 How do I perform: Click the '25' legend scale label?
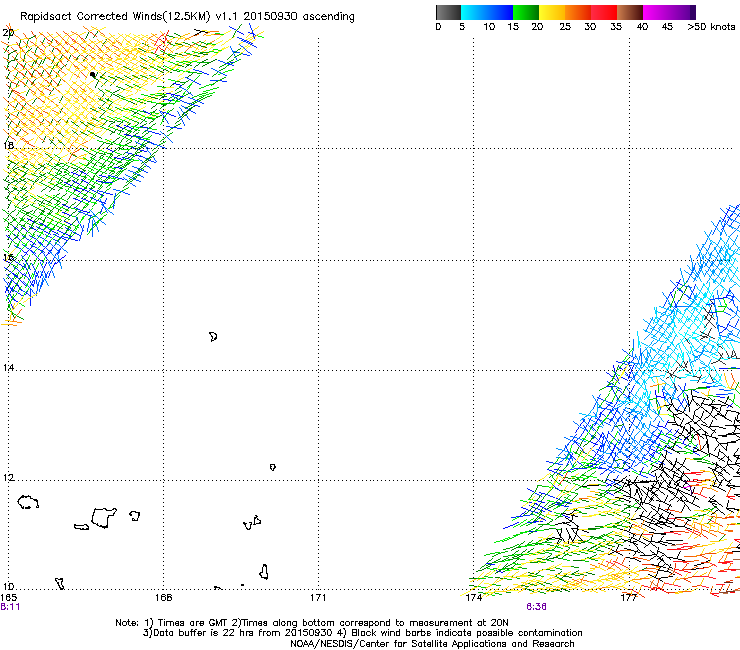point(565,27)
